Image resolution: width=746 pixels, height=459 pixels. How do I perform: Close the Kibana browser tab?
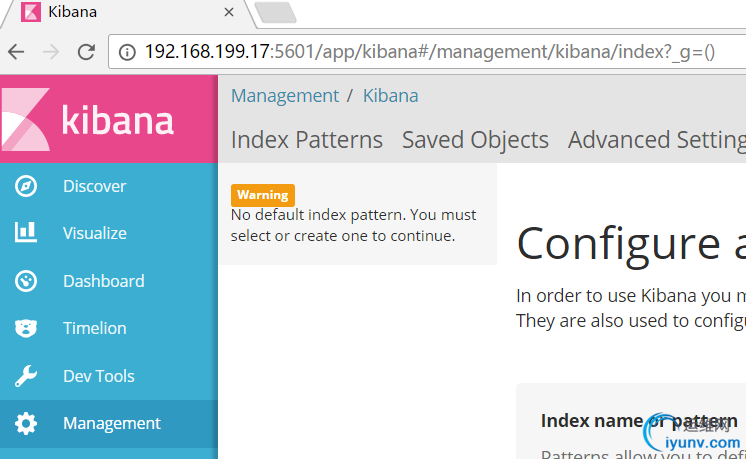coord(229,12)
